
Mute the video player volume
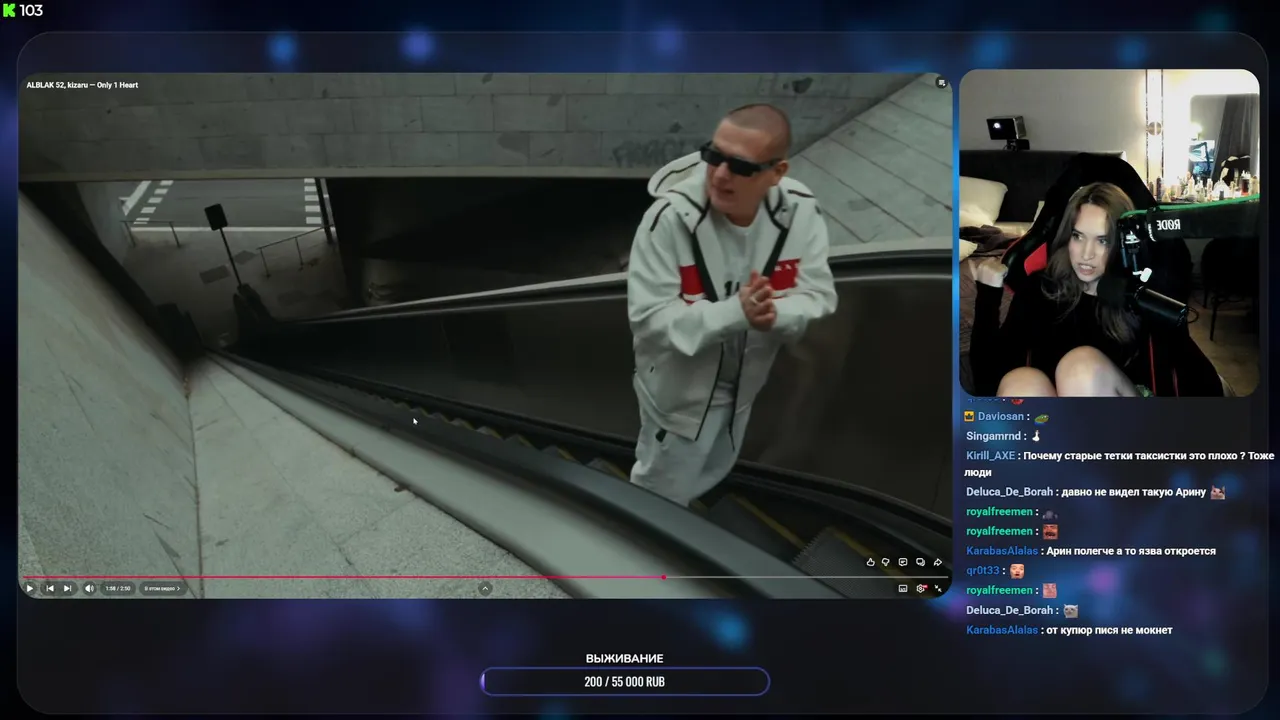[x=89, y=588]
